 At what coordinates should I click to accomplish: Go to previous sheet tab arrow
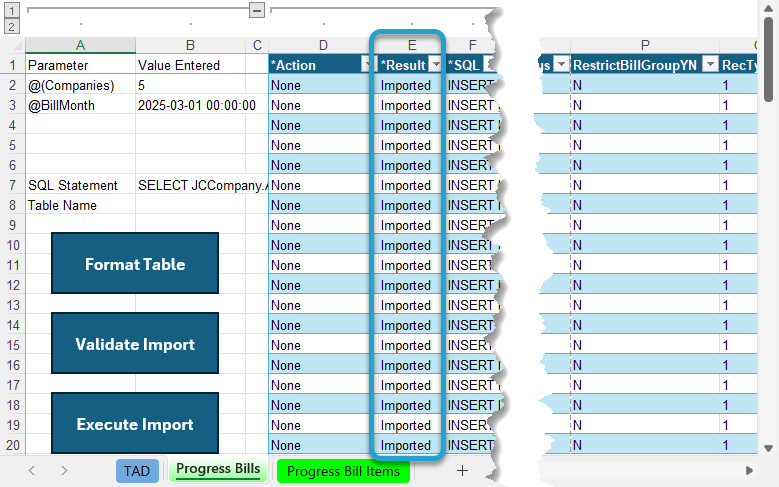(x=32, y=470)
